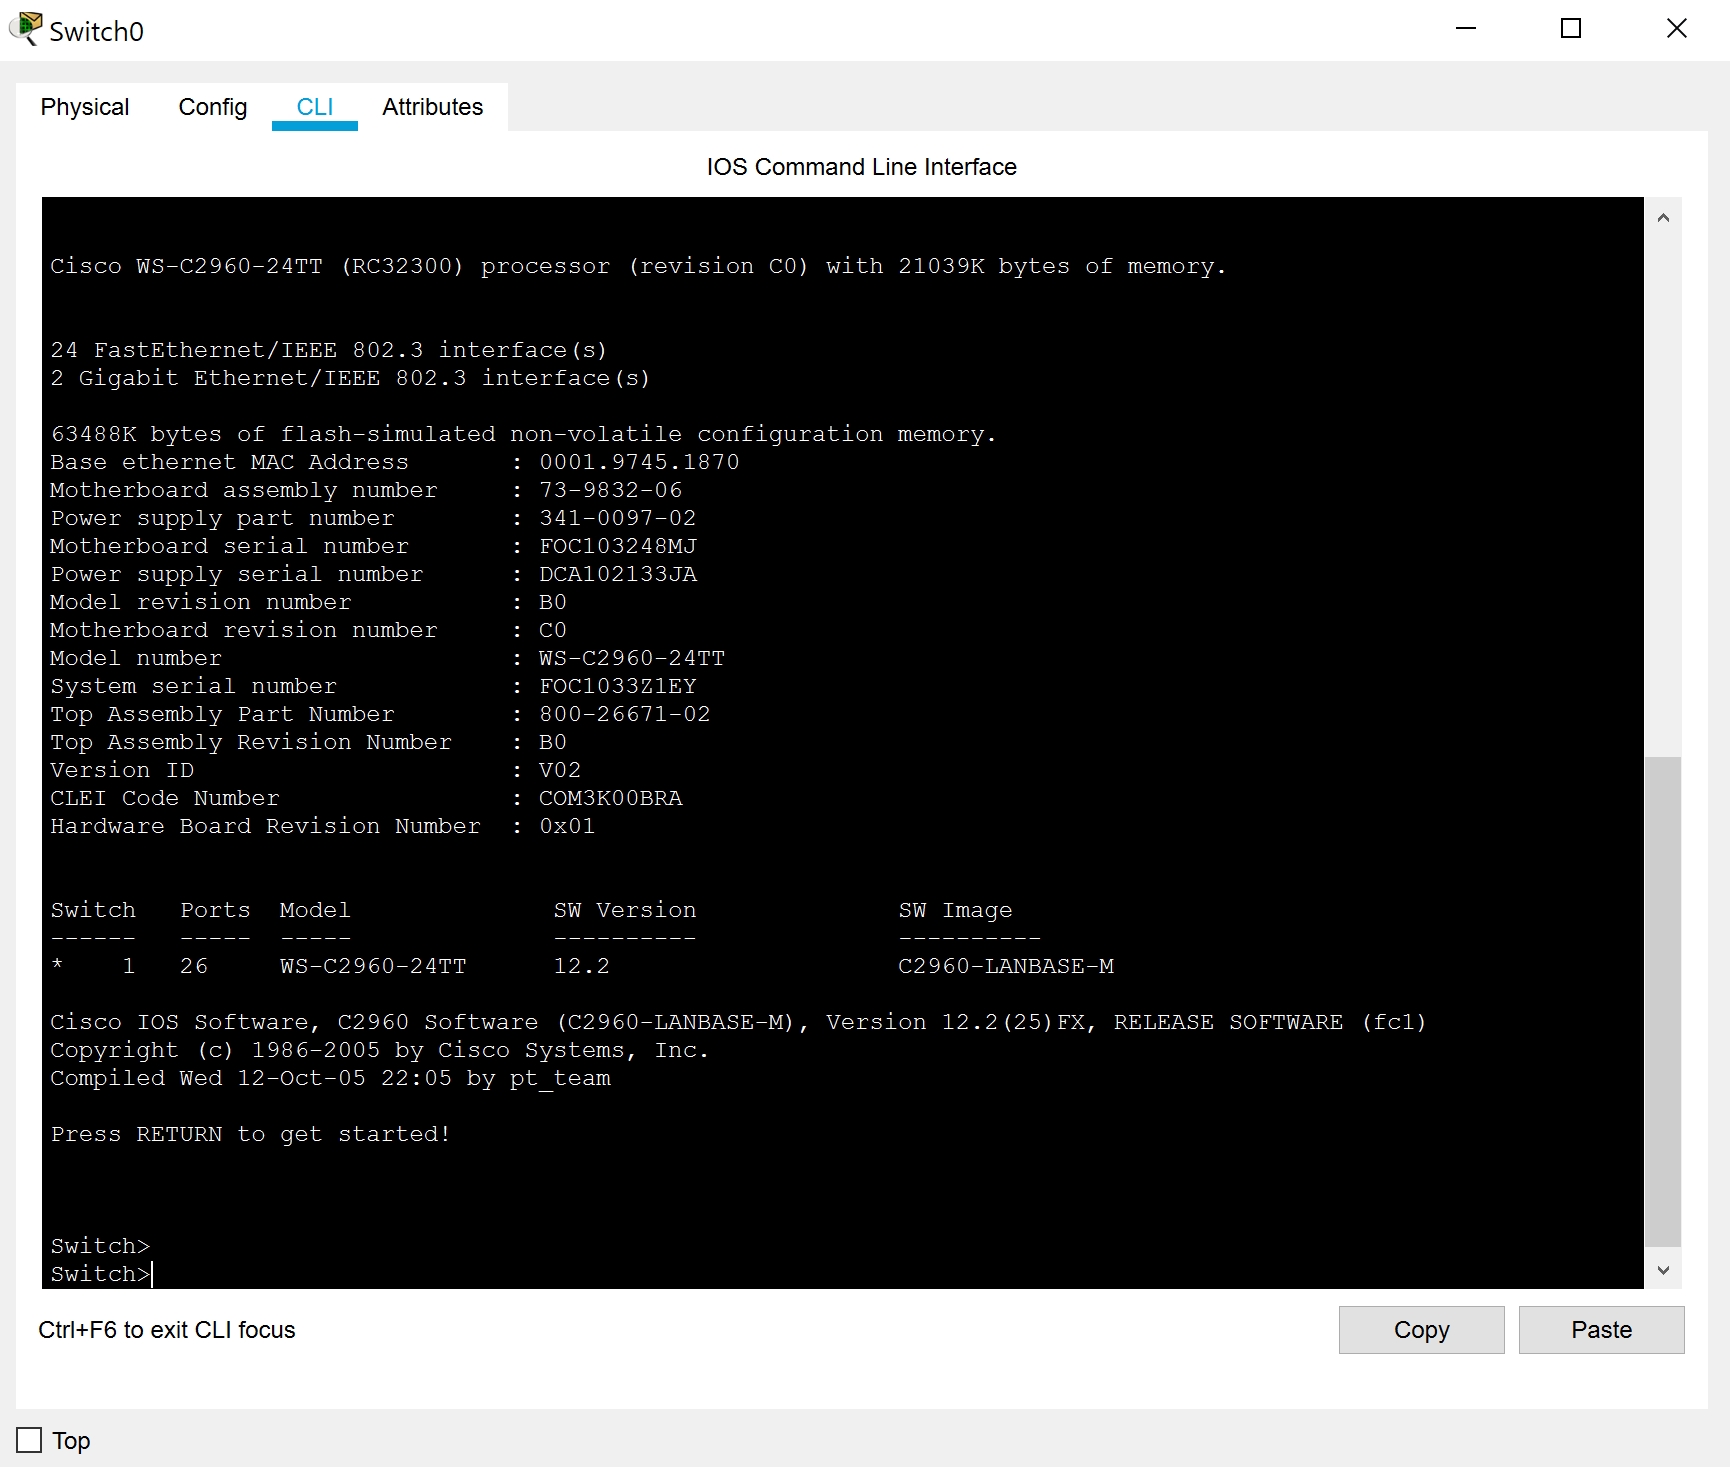The height and width of the screenshot is (1467, 1730).
Task: Open the Attributes tab
Action: (x=432, y=107)
